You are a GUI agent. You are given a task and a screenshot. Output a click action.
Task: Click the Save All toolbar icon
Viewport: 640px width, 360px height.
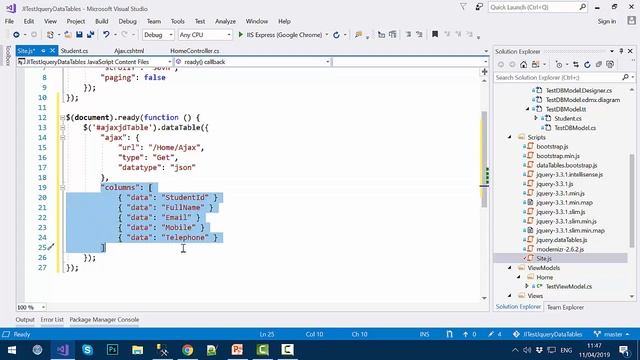[x=90, y=35]
